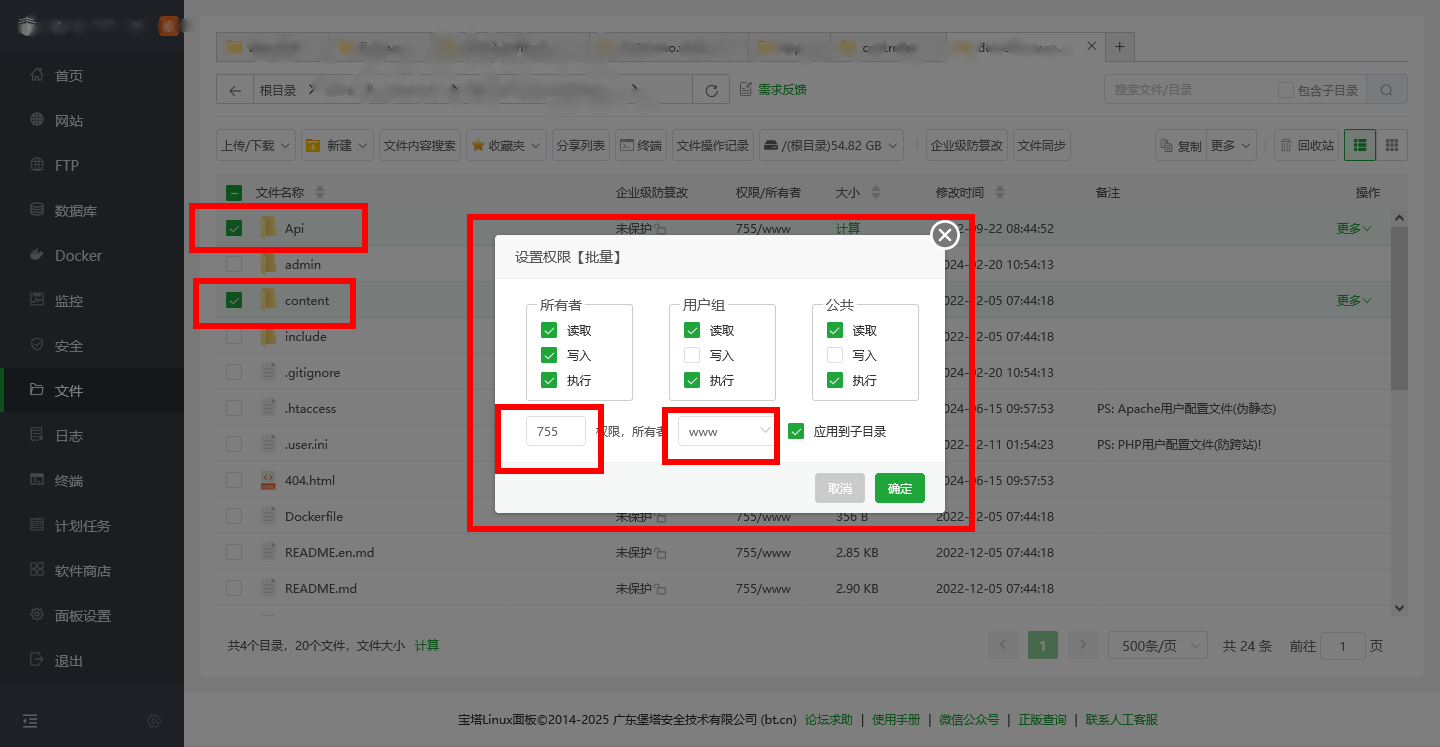Open 文件操作记录 button
Viewport: 1440px width, 747px height.
tap(713, 145)
